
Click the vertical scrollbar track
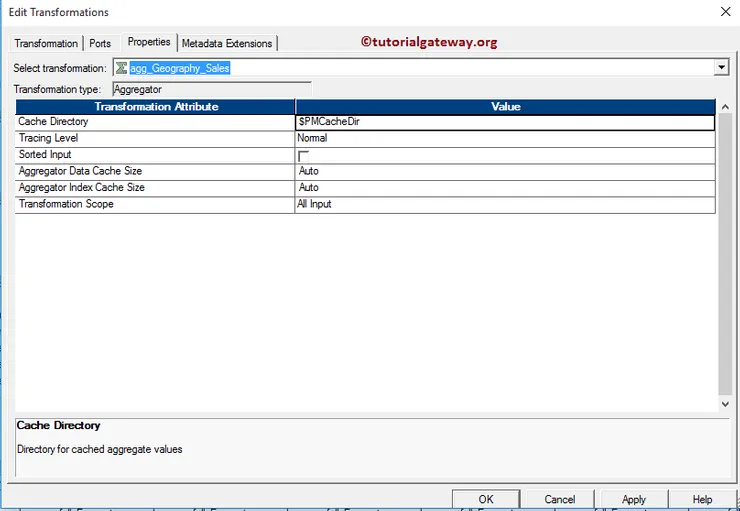[x=725, y=255]
